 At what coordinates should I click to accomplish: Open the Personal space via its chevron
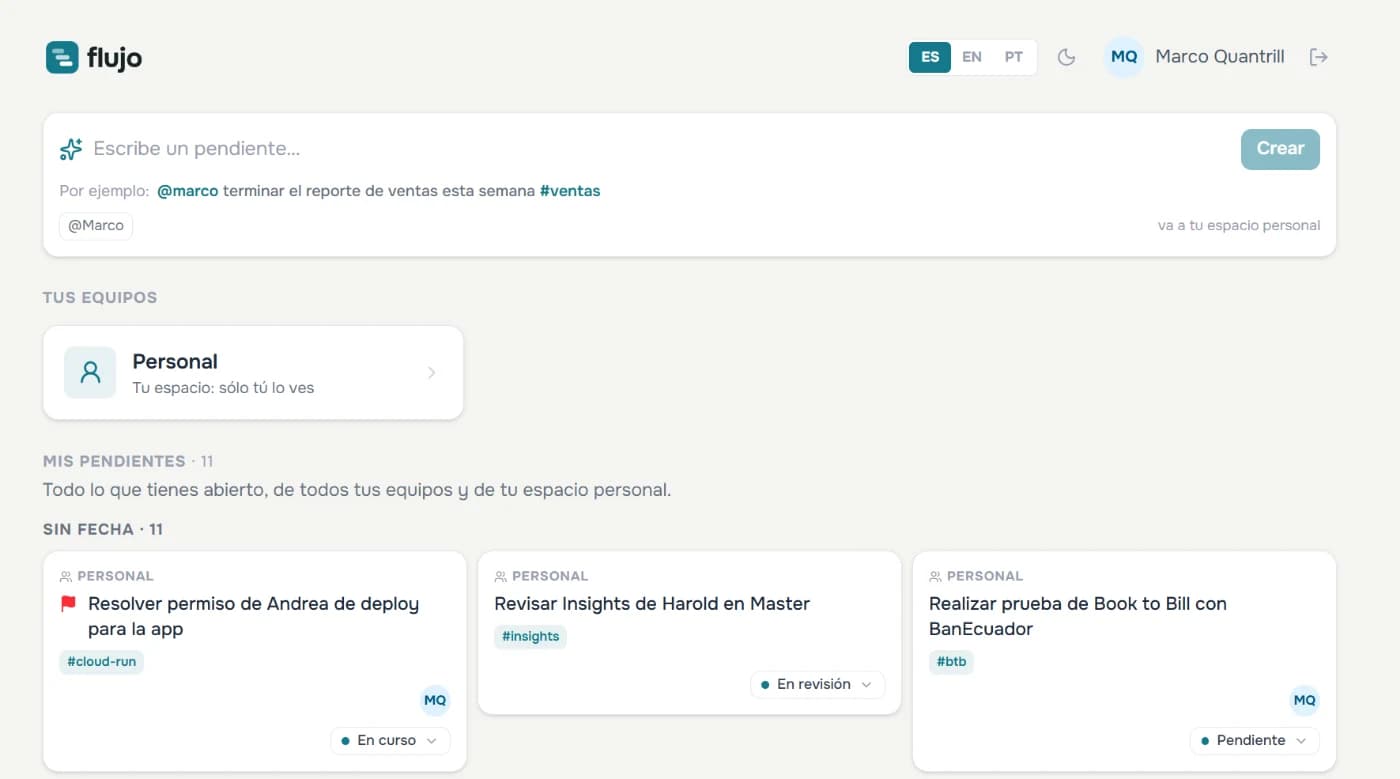[x=432, y=373]
